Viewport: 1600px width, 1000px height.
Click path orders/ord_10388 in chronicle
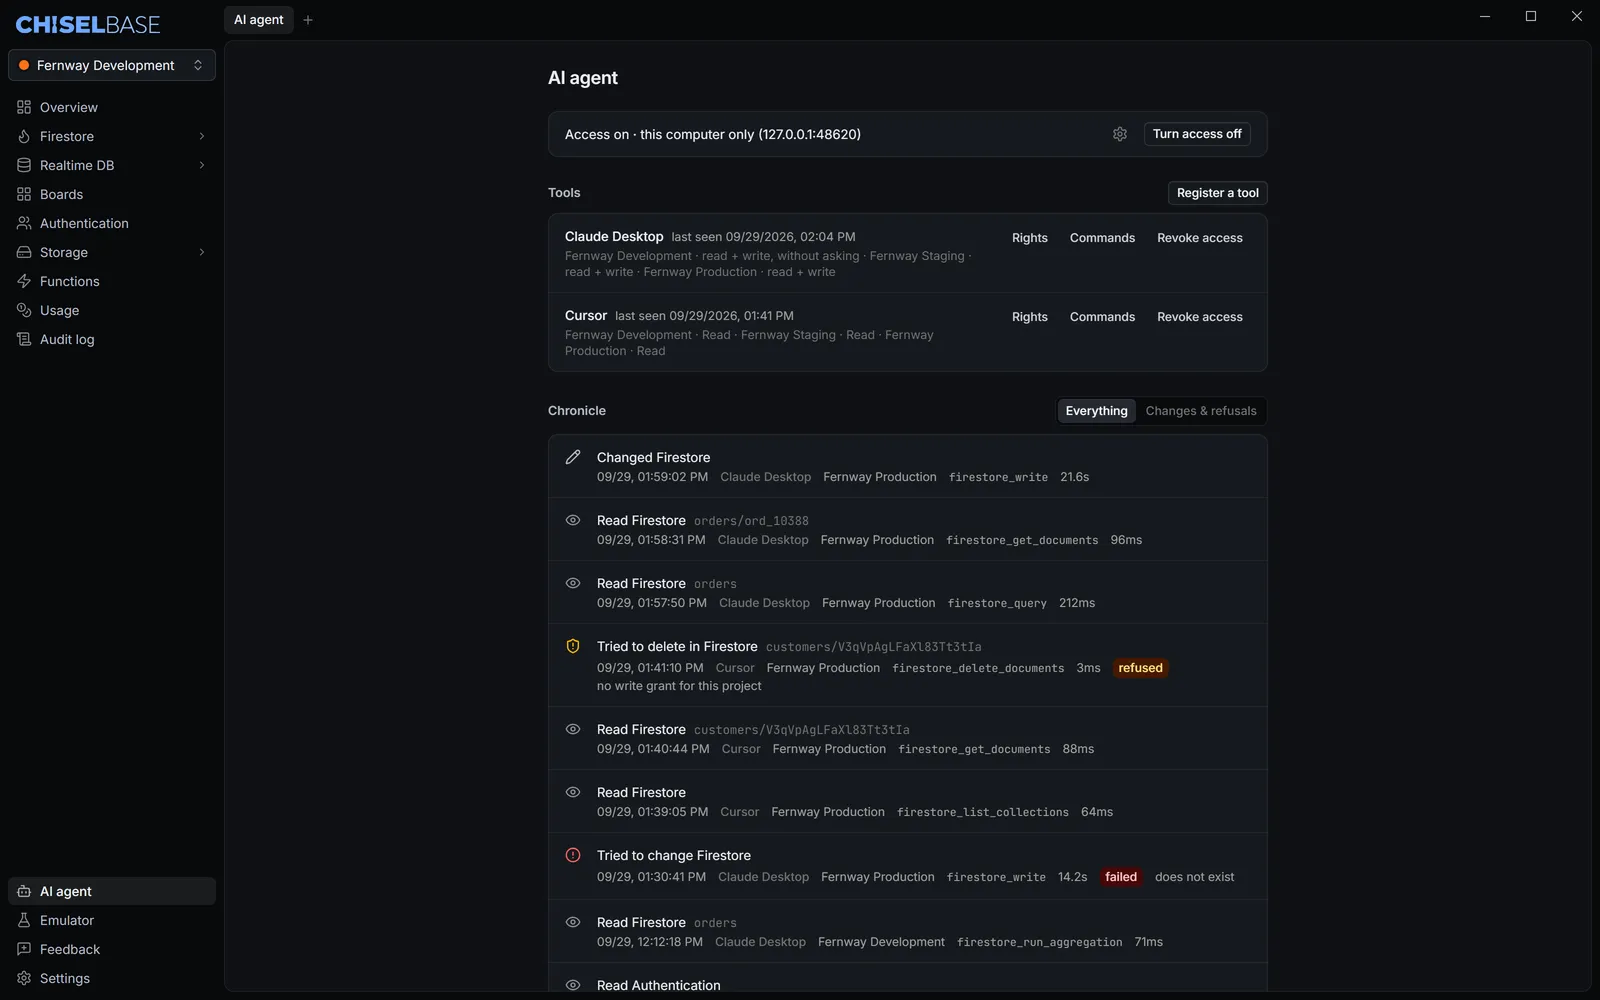coord(751,521)
